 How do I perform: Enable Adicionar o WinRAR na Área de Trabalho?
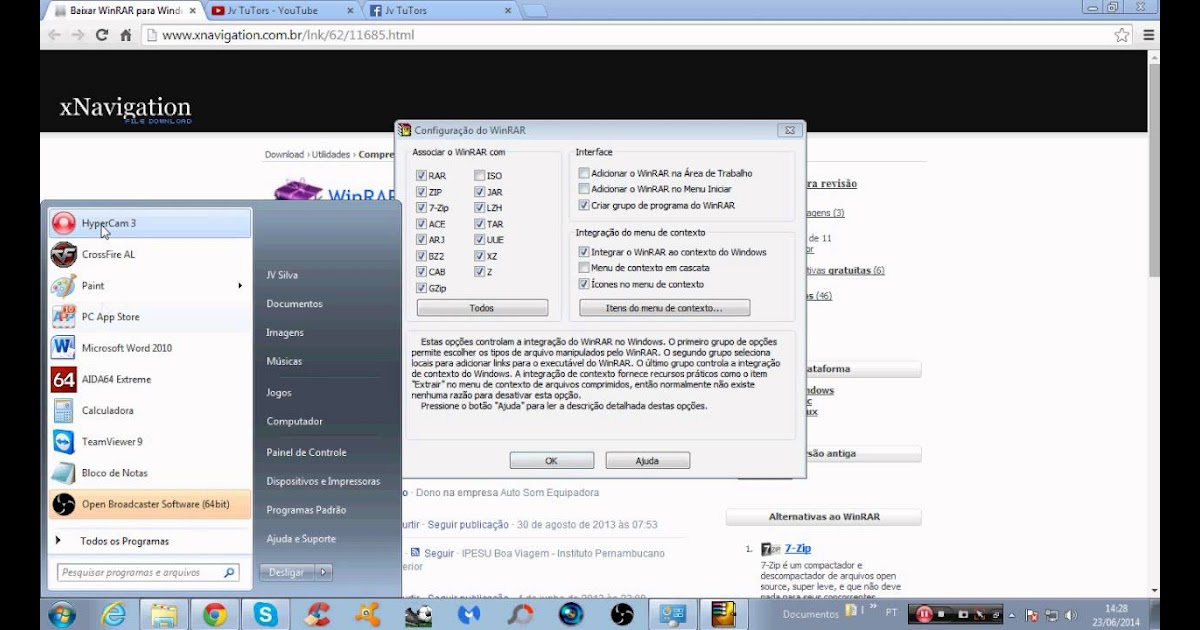[584, 173]
